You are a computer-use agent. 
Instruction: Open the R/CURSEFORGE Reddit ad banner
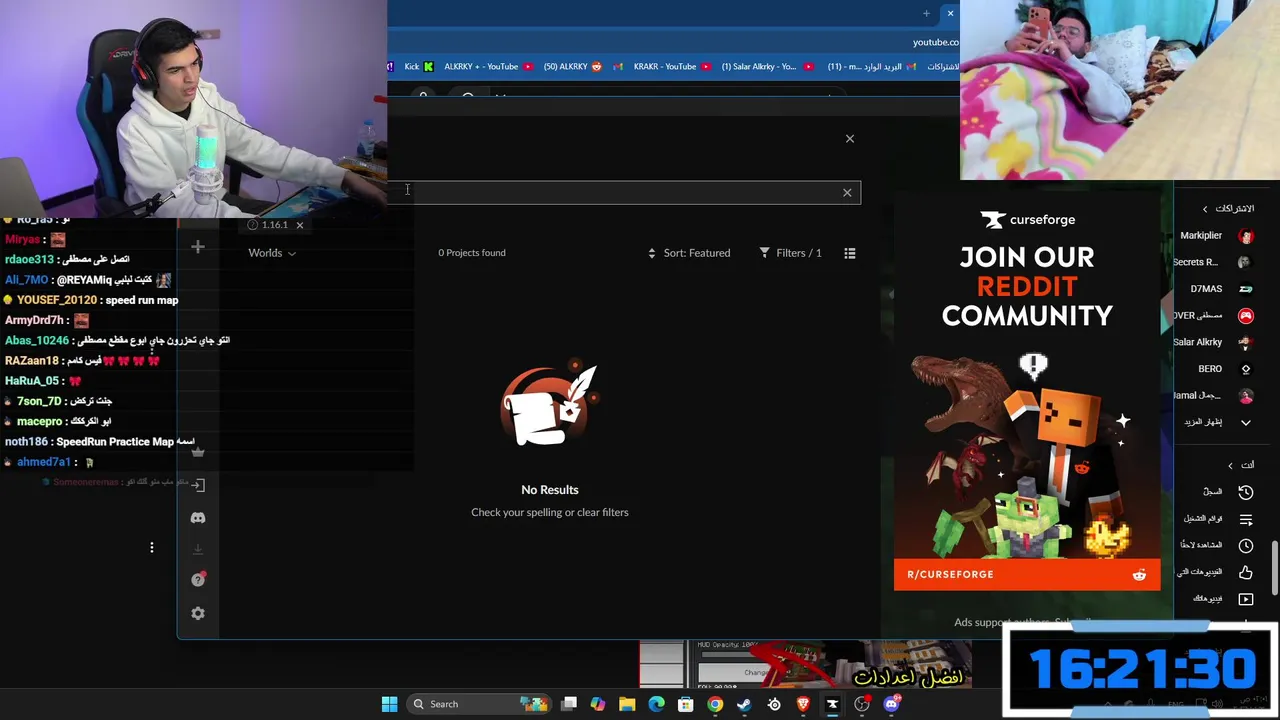(x=1027, y=574)
